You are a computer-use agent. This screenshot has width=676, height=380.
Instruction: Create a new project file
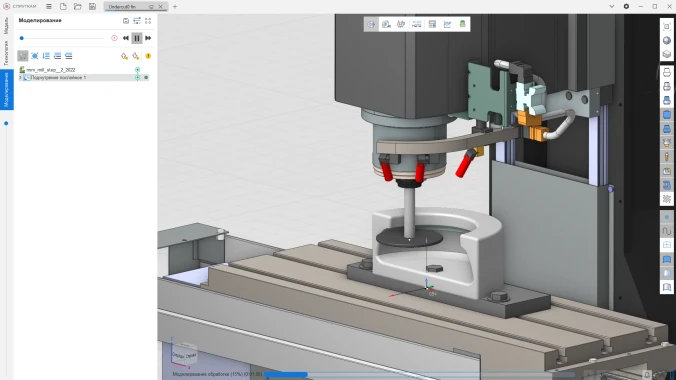(x=63, y=6)
